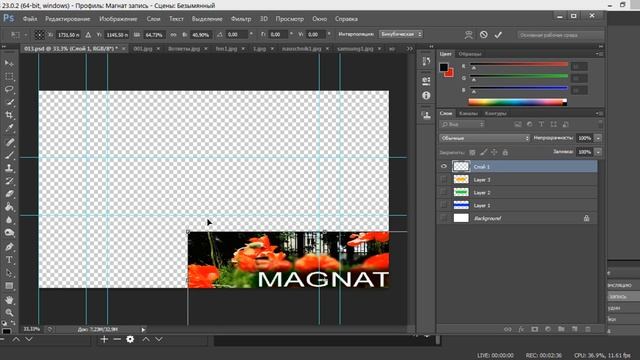Show Background layer via its visibility box
Viewport: 640px width, 360px height.
tap(444, 218)
